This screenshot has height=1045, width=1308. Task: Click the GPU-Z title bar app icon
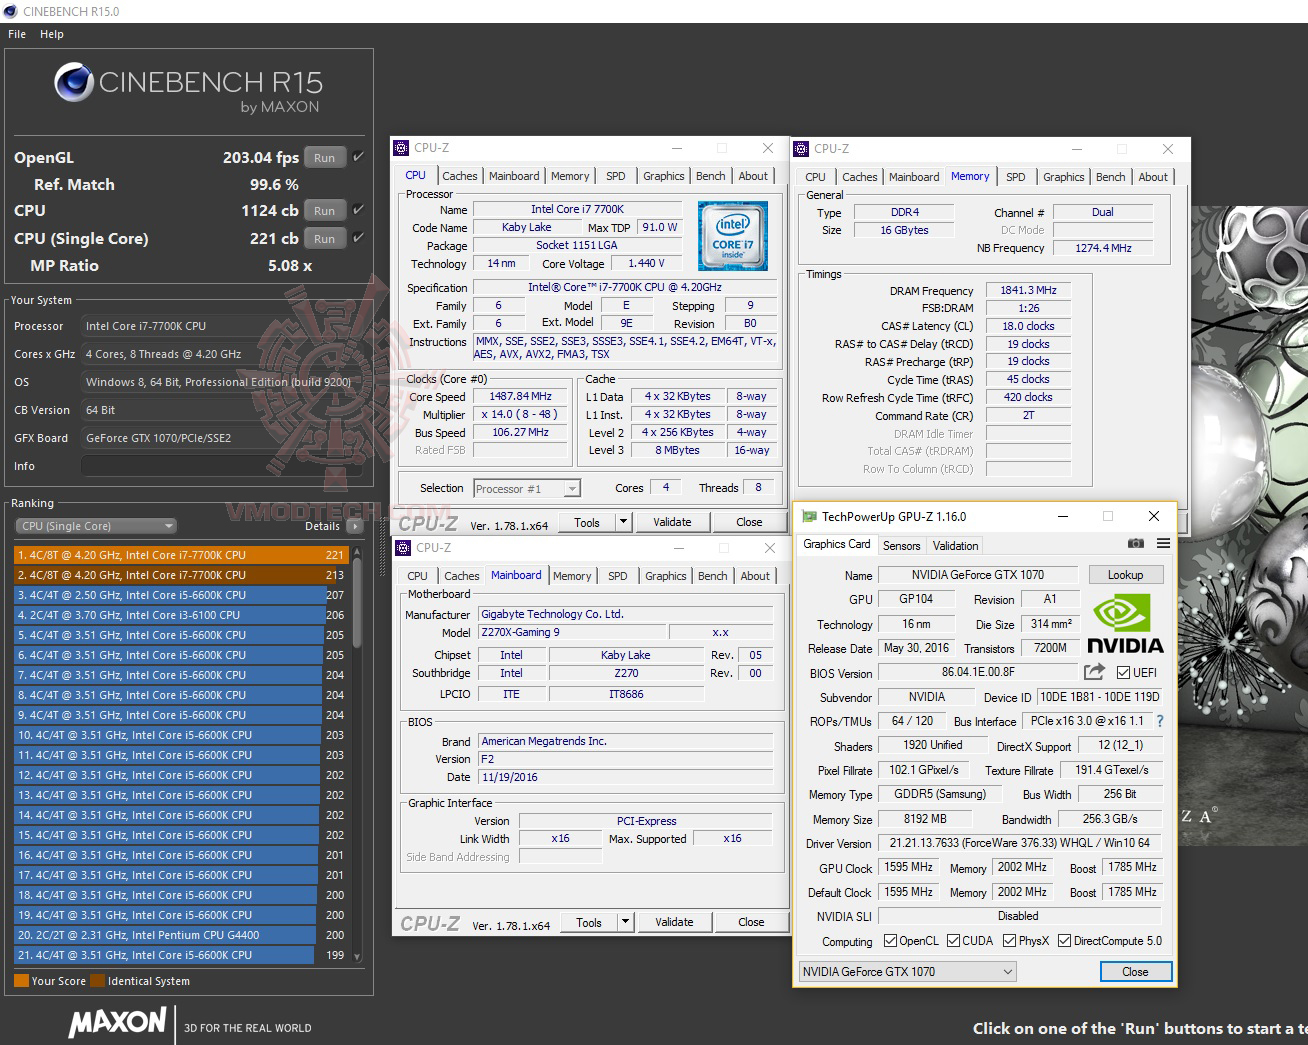point(810,517)
